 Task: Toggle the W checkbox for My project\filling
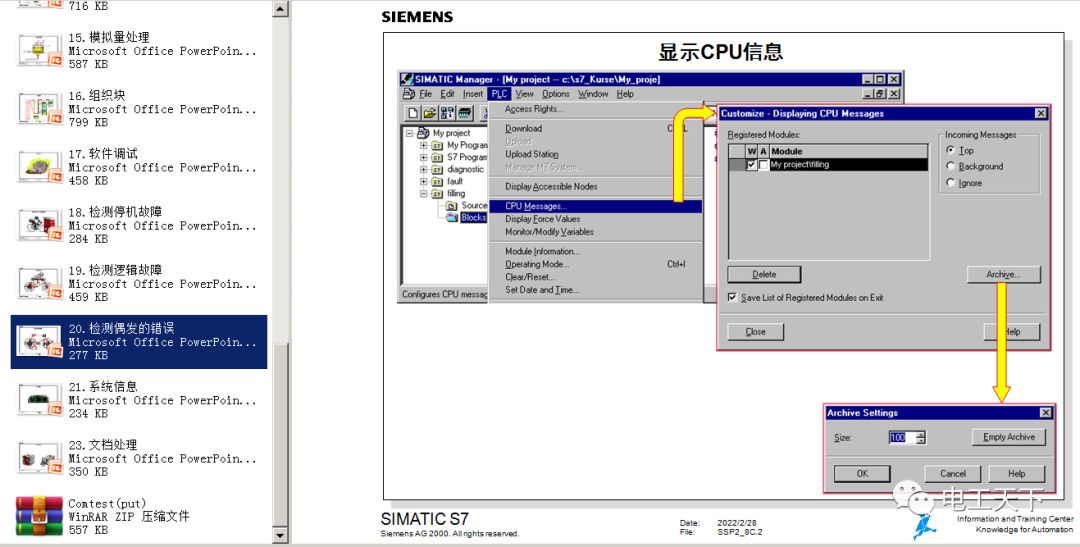(x=751, y=165)
